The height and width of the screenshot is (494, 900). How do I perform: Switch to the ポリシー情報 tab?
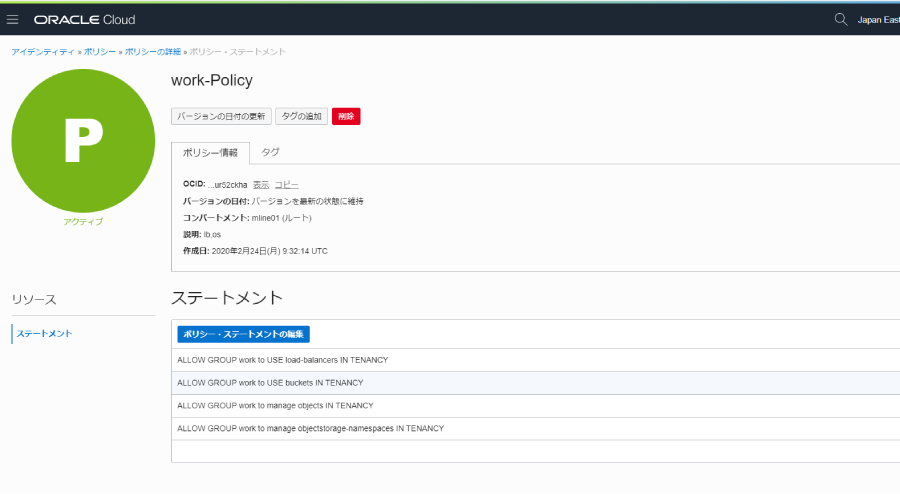210,153
